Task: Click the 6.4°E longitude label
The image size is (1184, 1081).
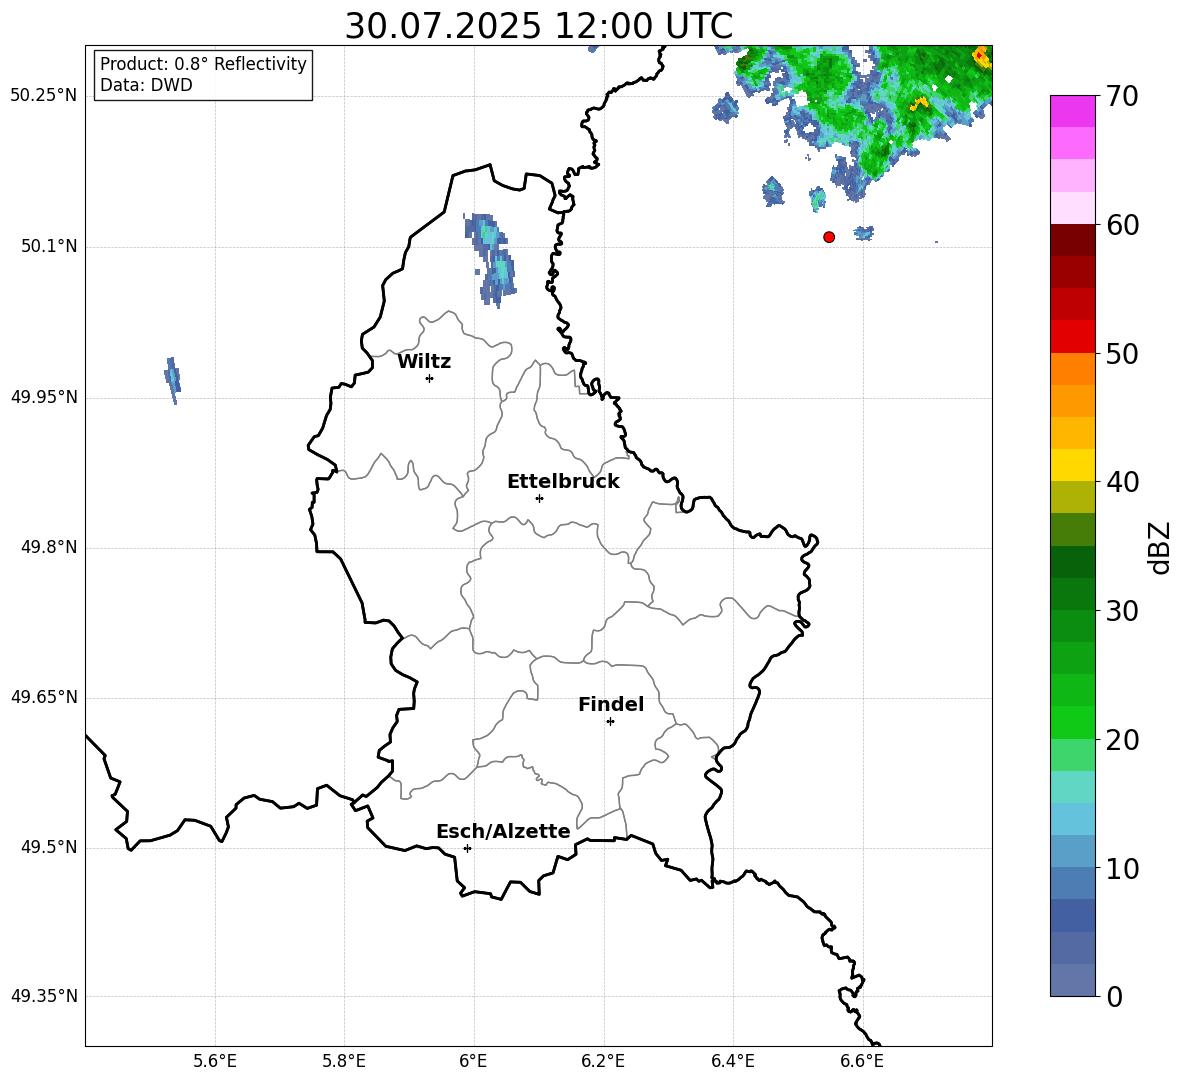Action: 732,1061
